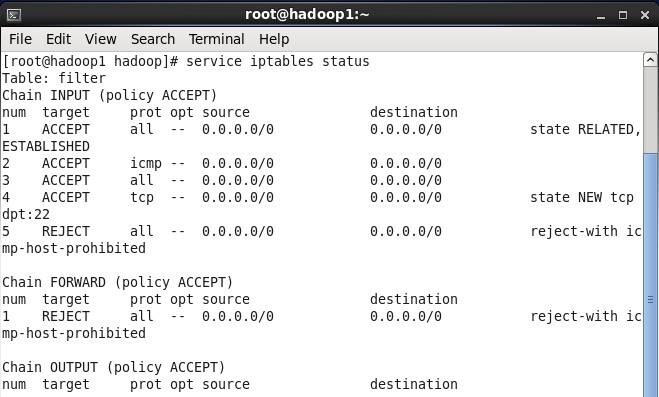Click the command 'service iptables status'
659x397 pixels.
pyautogui.click(x=277, y=61)
